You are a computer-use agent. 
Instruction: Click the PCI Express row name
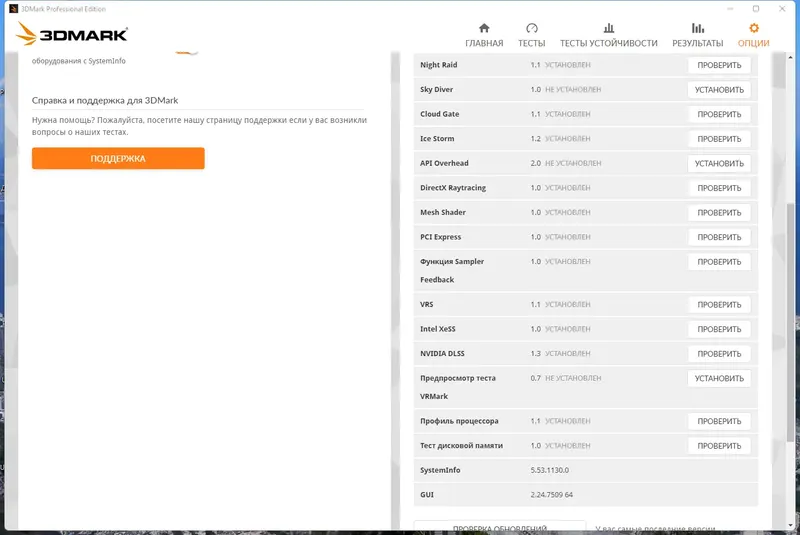pyautogui.click(x=440, y=237)
